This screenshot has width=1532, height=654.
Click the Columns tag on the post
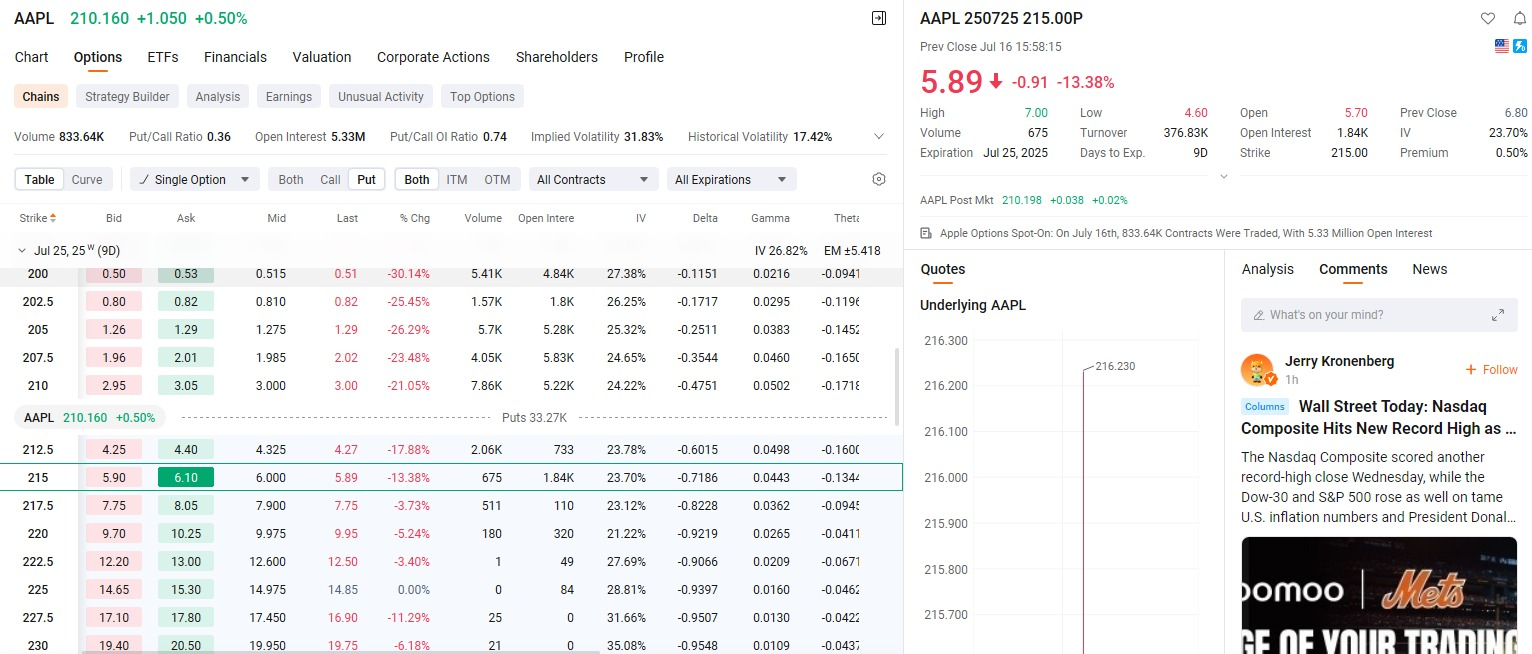(1265, 407)
